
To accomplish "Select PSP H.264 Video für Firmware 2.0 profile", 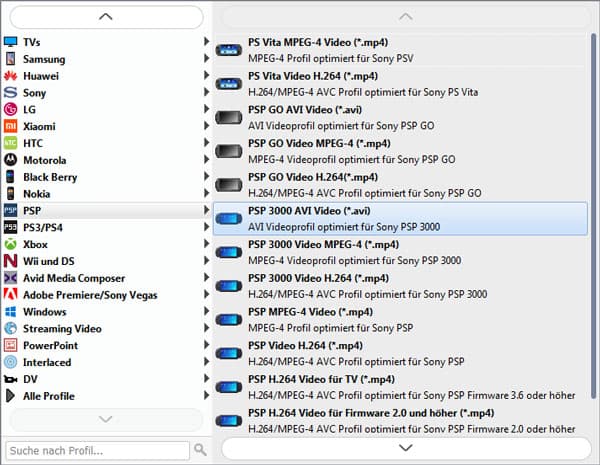I will (x=401, y=420).
